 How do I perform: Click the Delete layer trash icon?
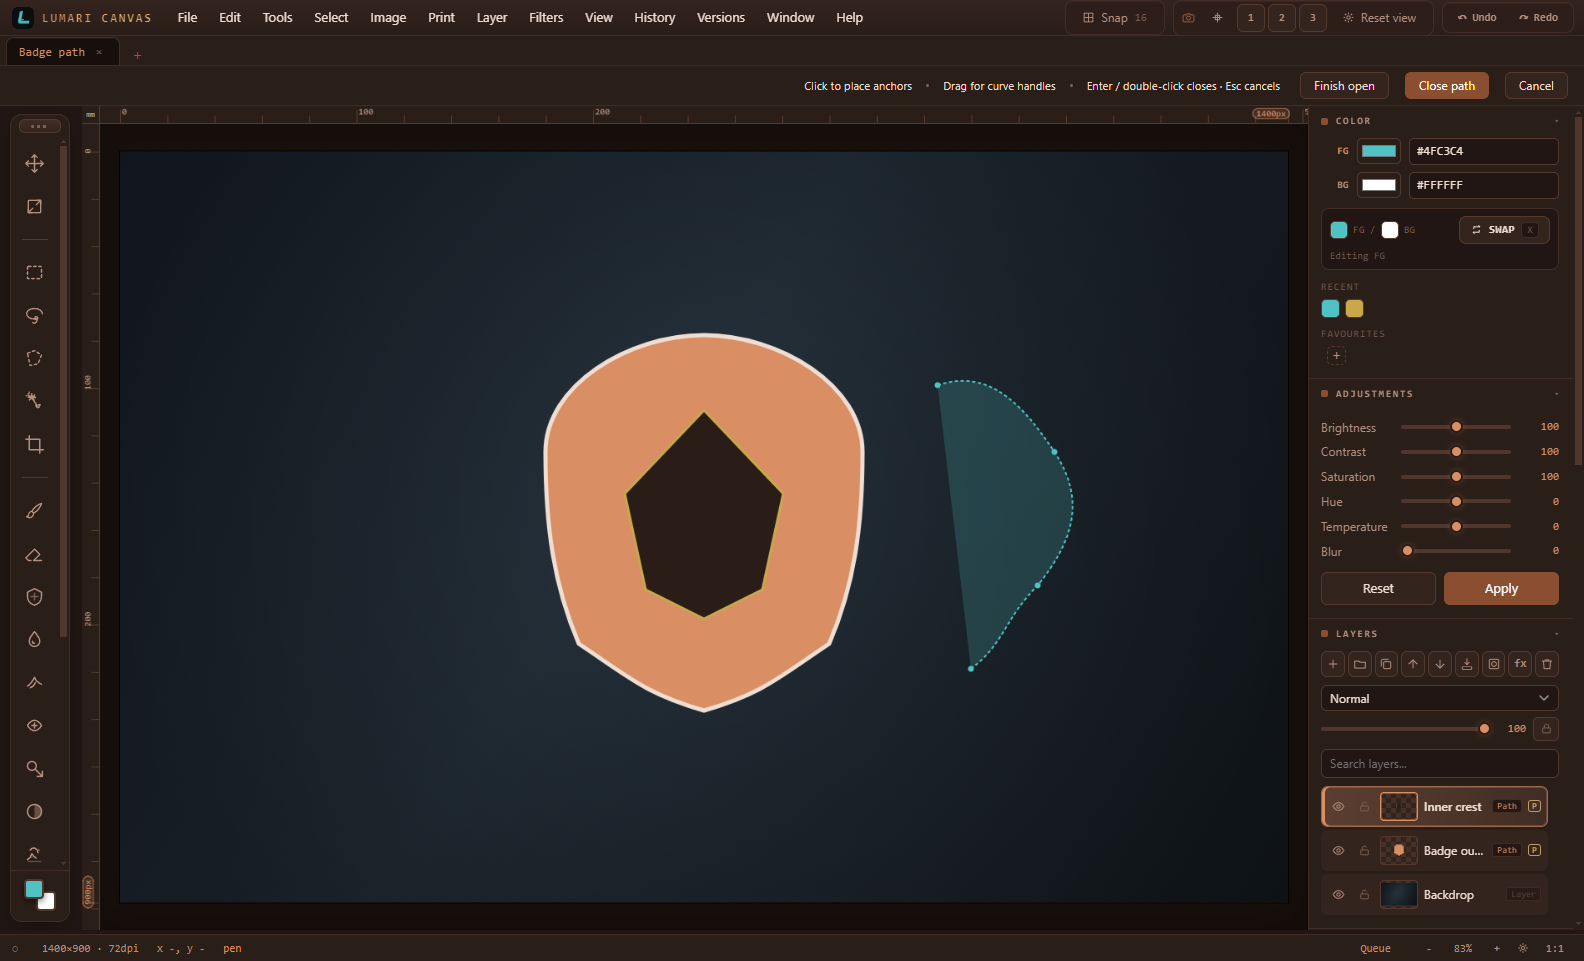pyautogui.click(x=1547, y=664)
